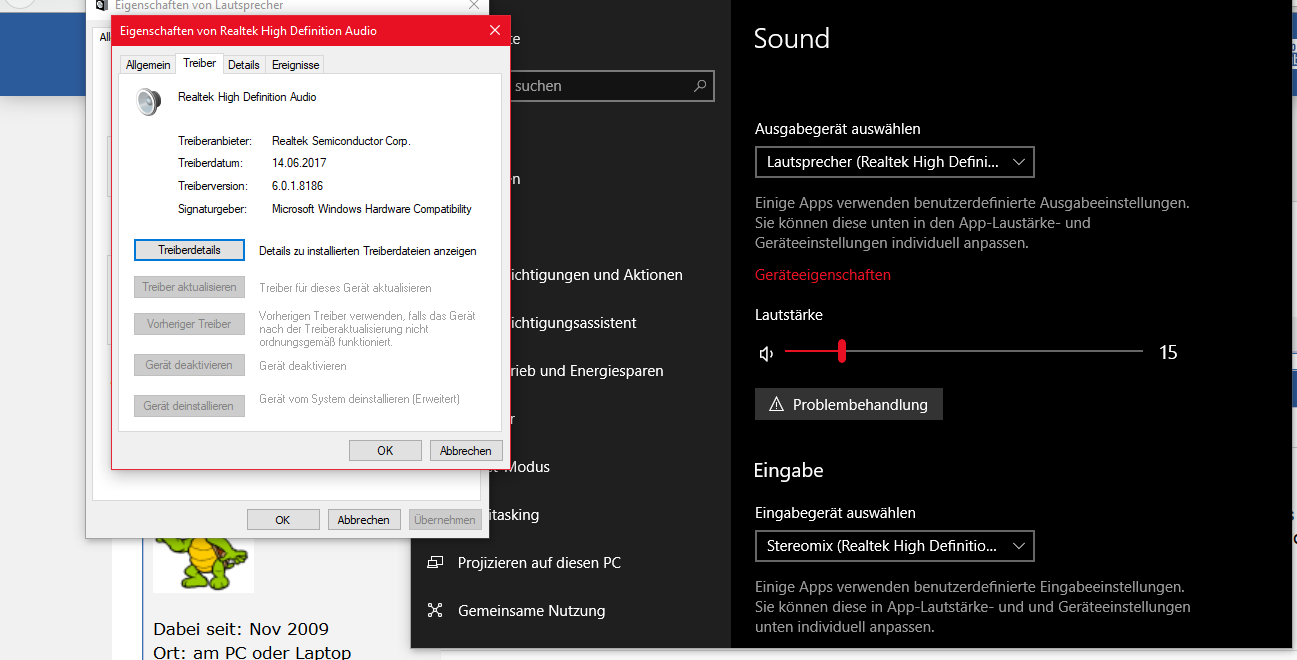Click Abbrechen in the Lautsprecher properties window

(x=363, y=520)
